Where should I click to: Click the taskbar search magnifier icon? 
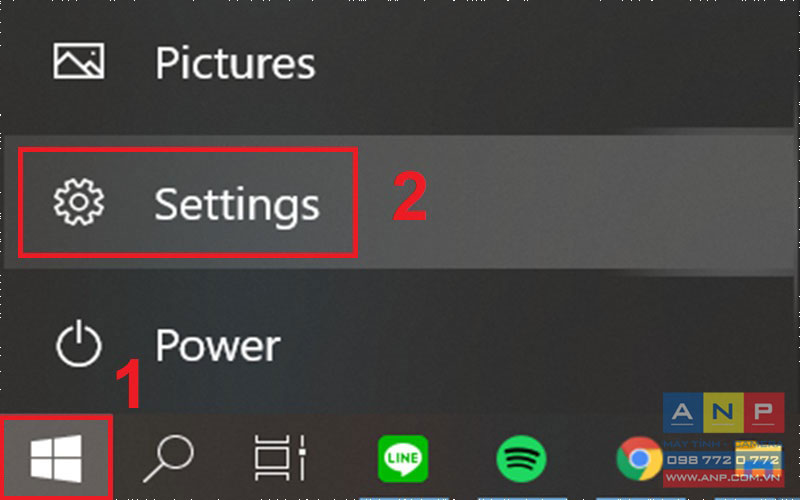(168, 458)
